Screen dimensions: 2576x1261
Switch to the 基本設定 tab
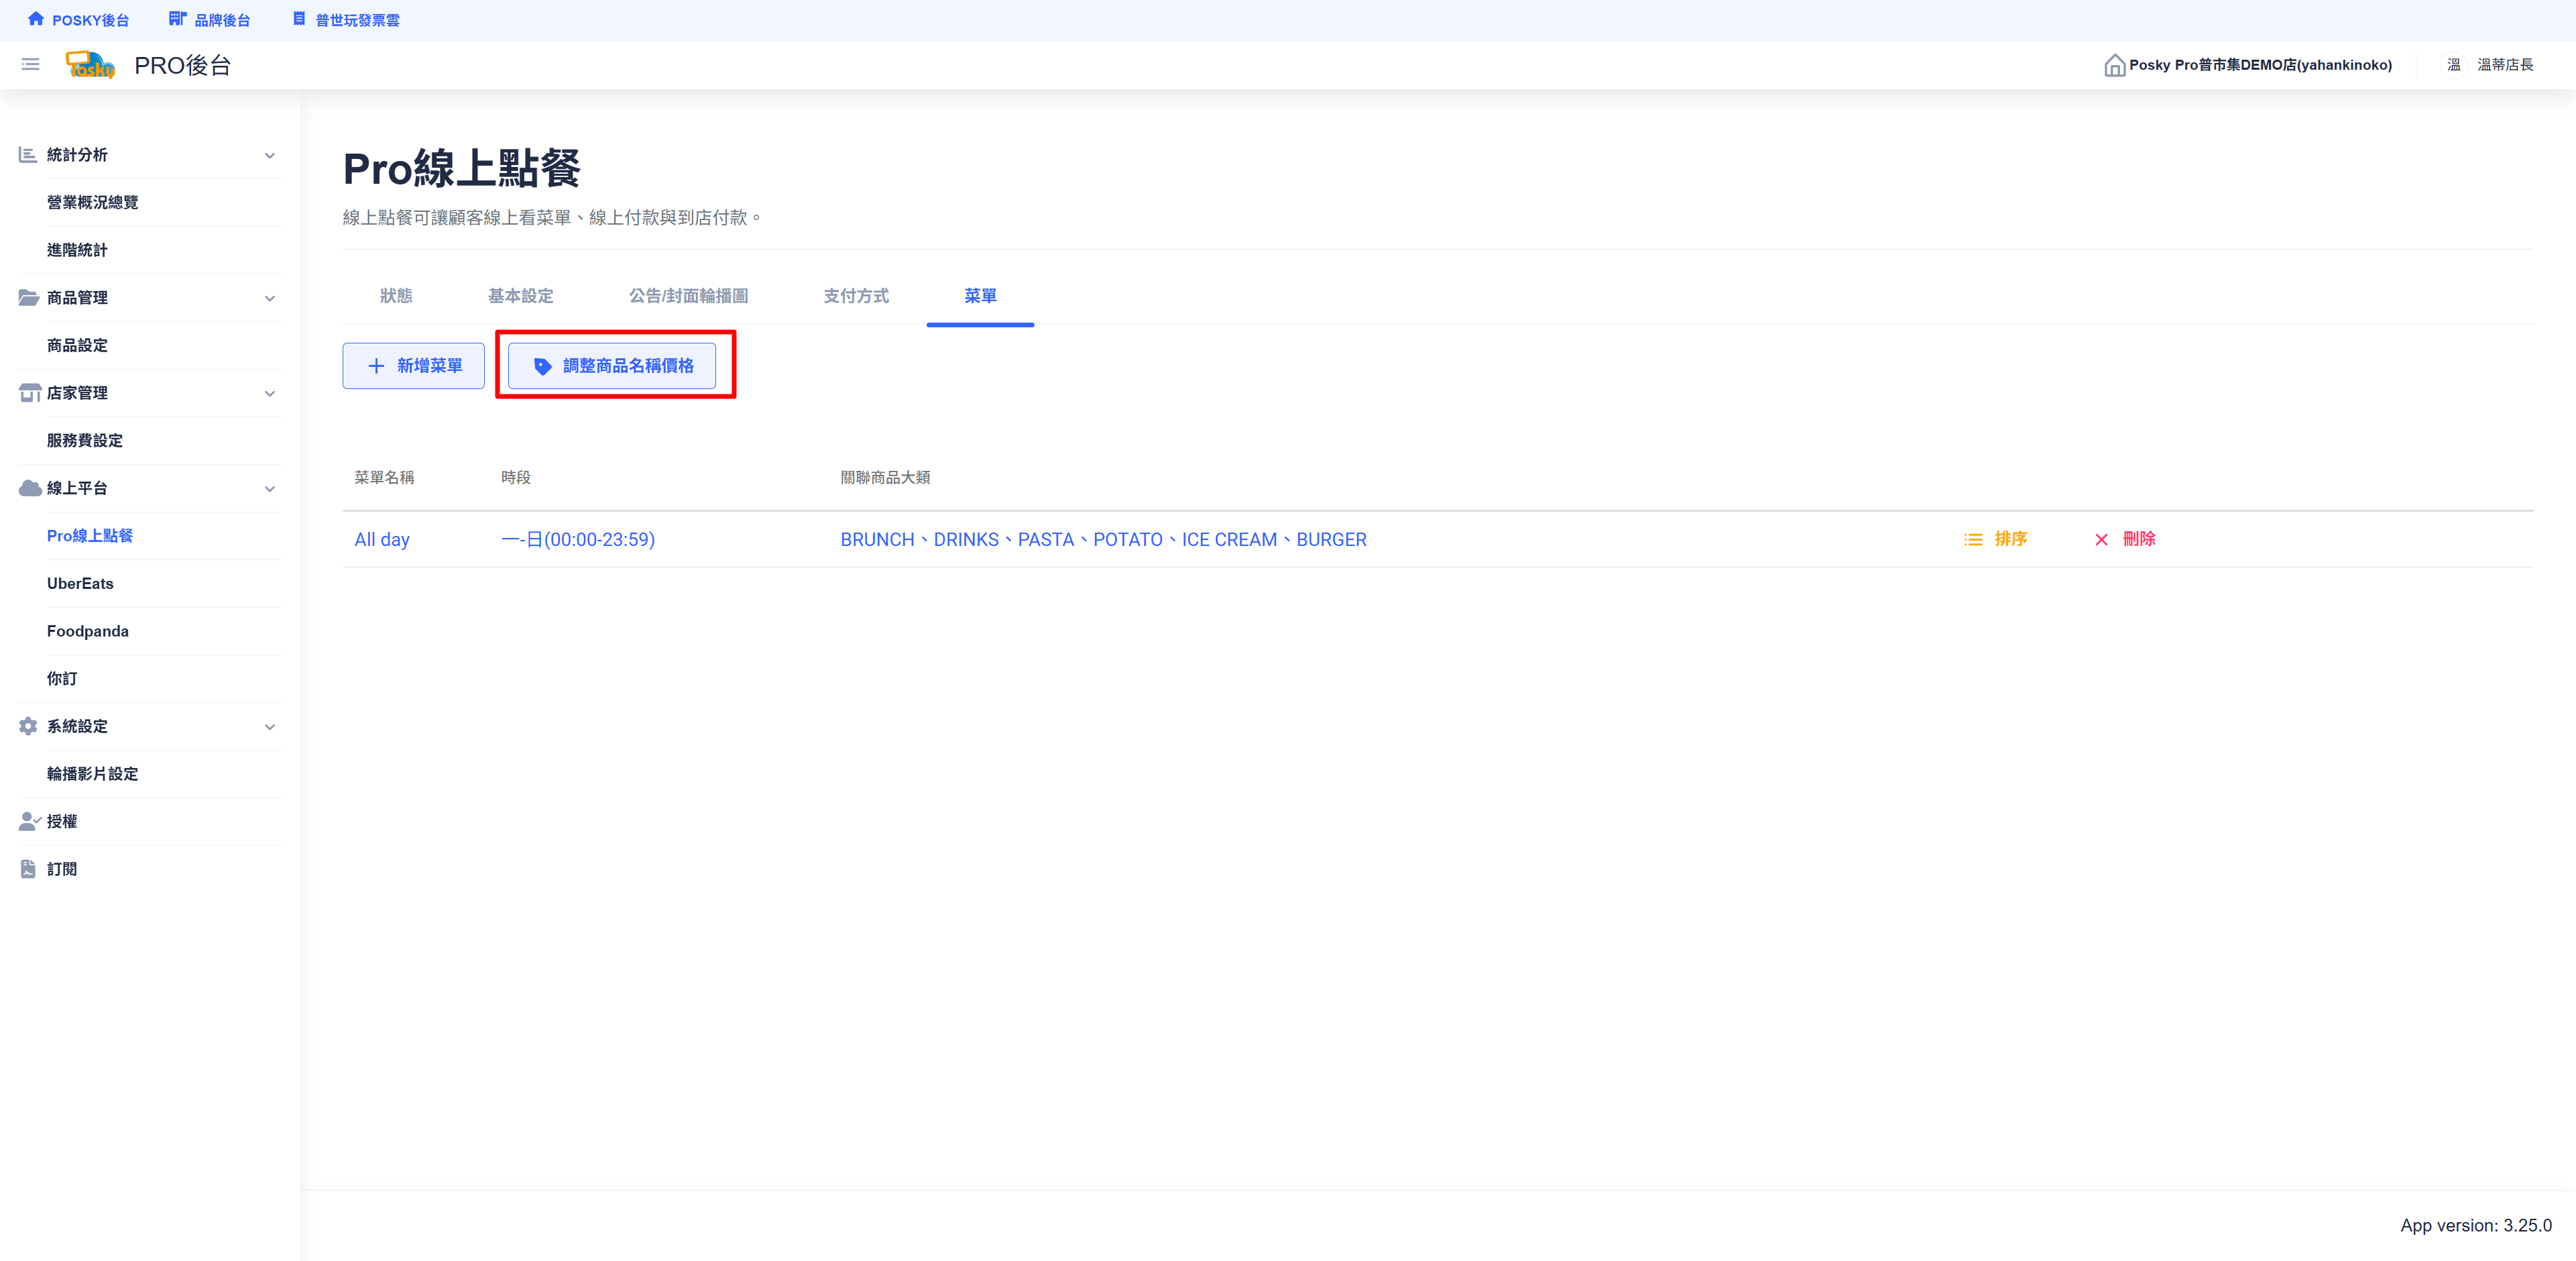(x=520, y=296)
